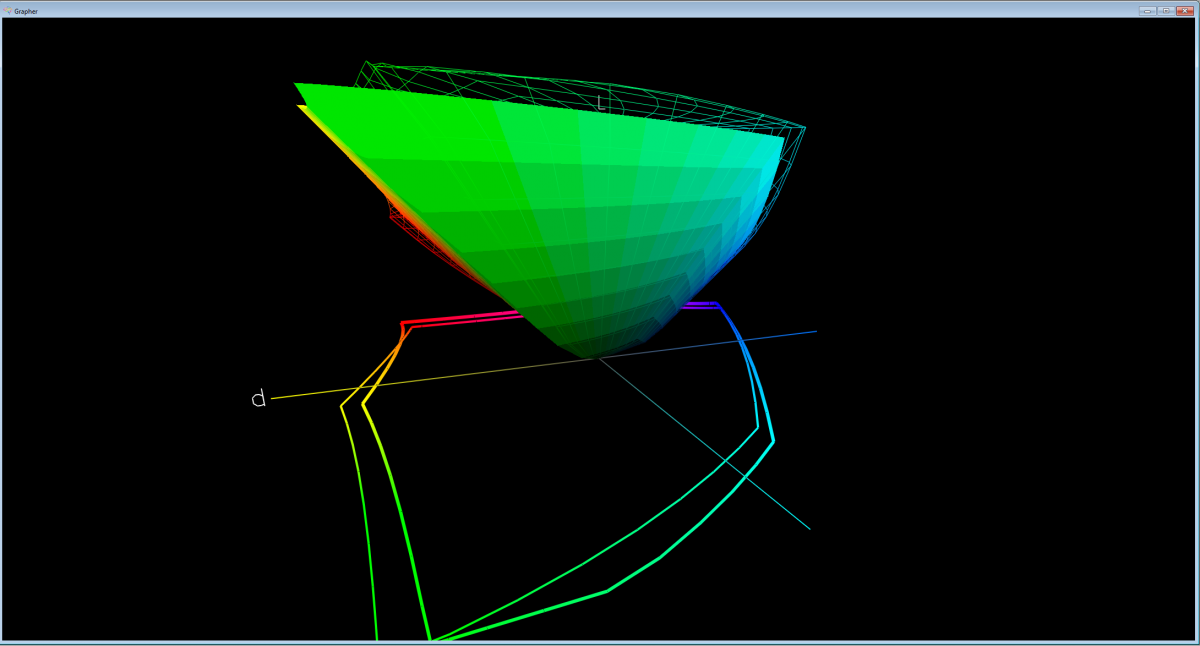Click the 'L' axis label above the surface
Image resolution: width=1200 pixels, height=646 pixels.
click(x=600, y=102)
